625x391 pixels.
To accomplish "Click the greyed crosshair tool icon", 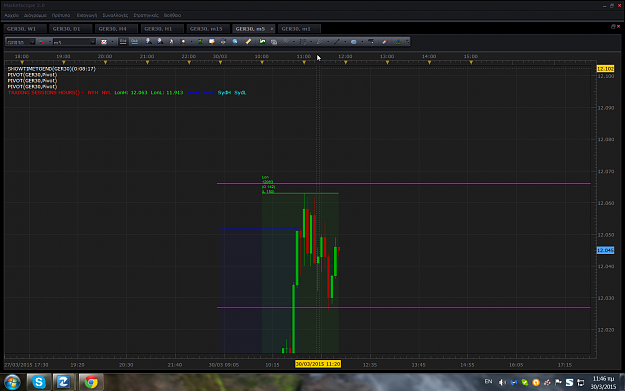I will pos(286,41).
